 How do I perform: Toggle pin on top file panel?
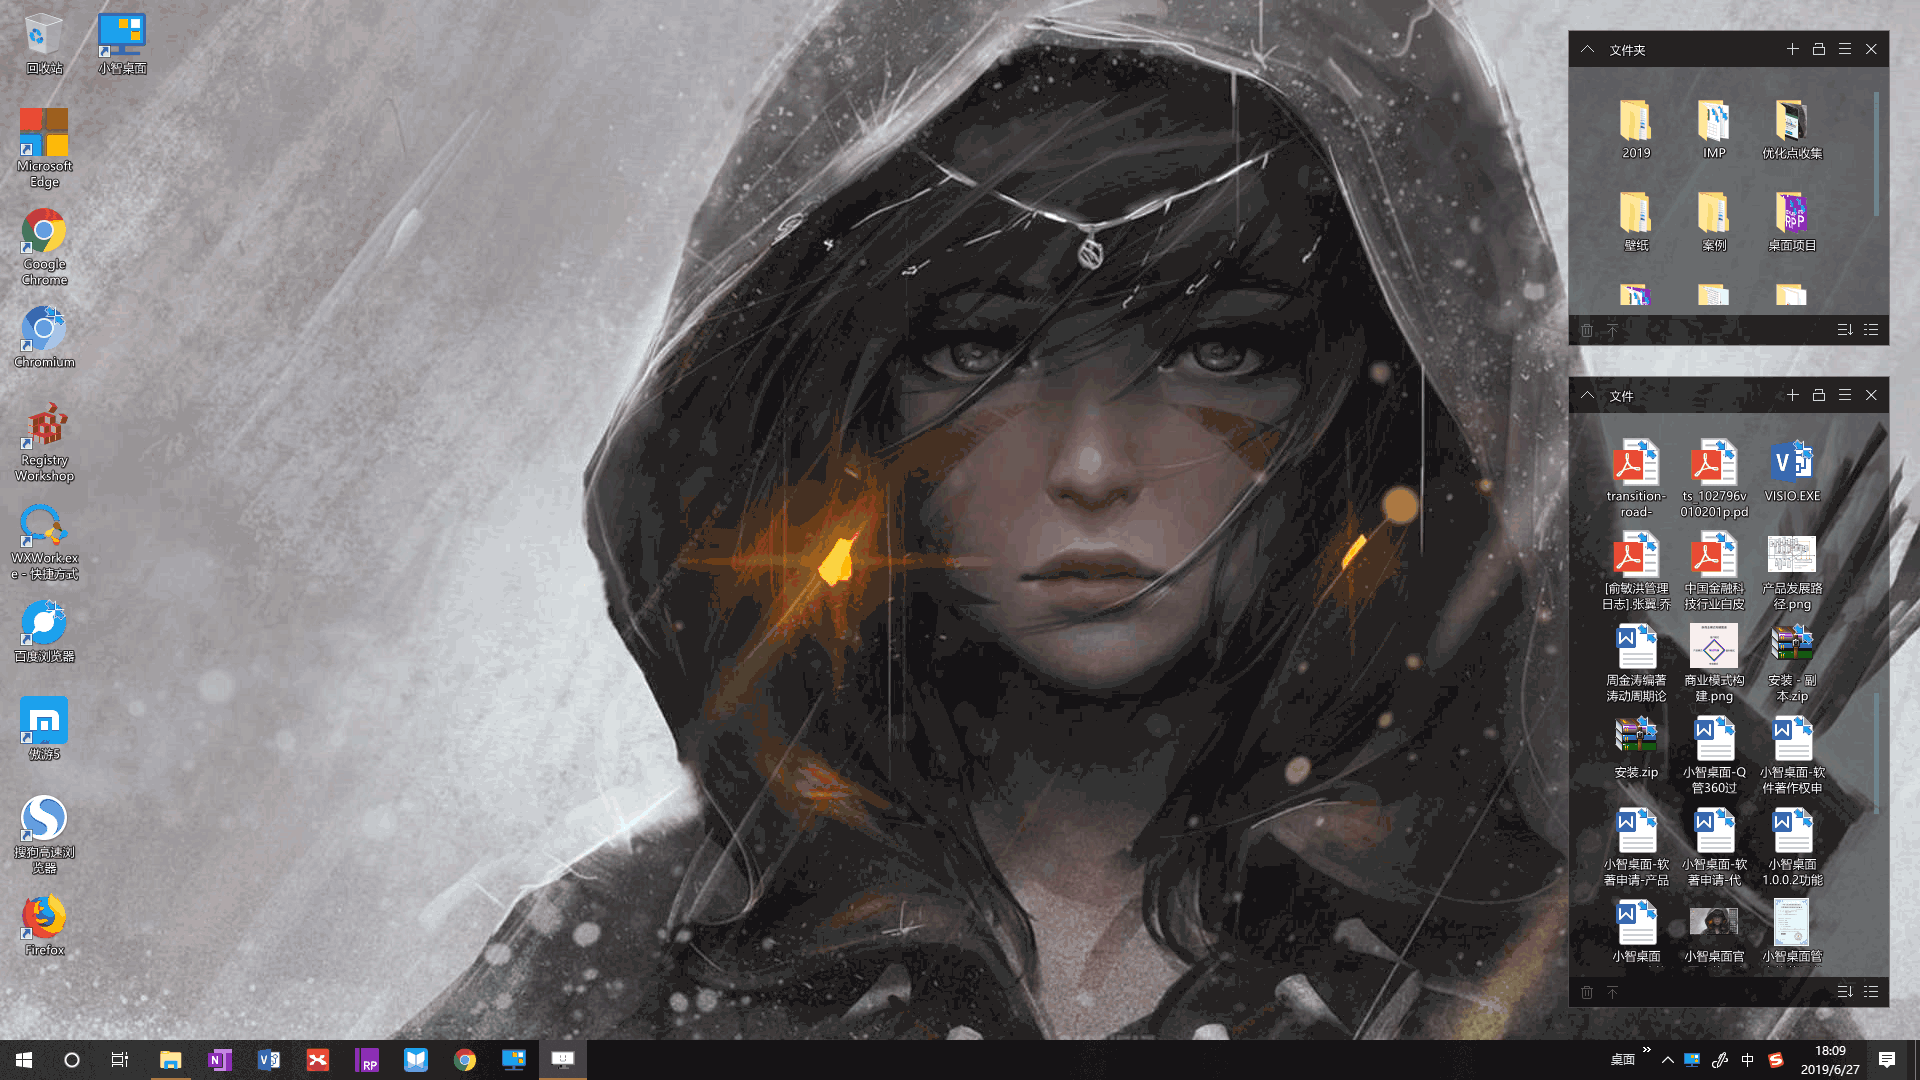click(x=1818, y=50)
